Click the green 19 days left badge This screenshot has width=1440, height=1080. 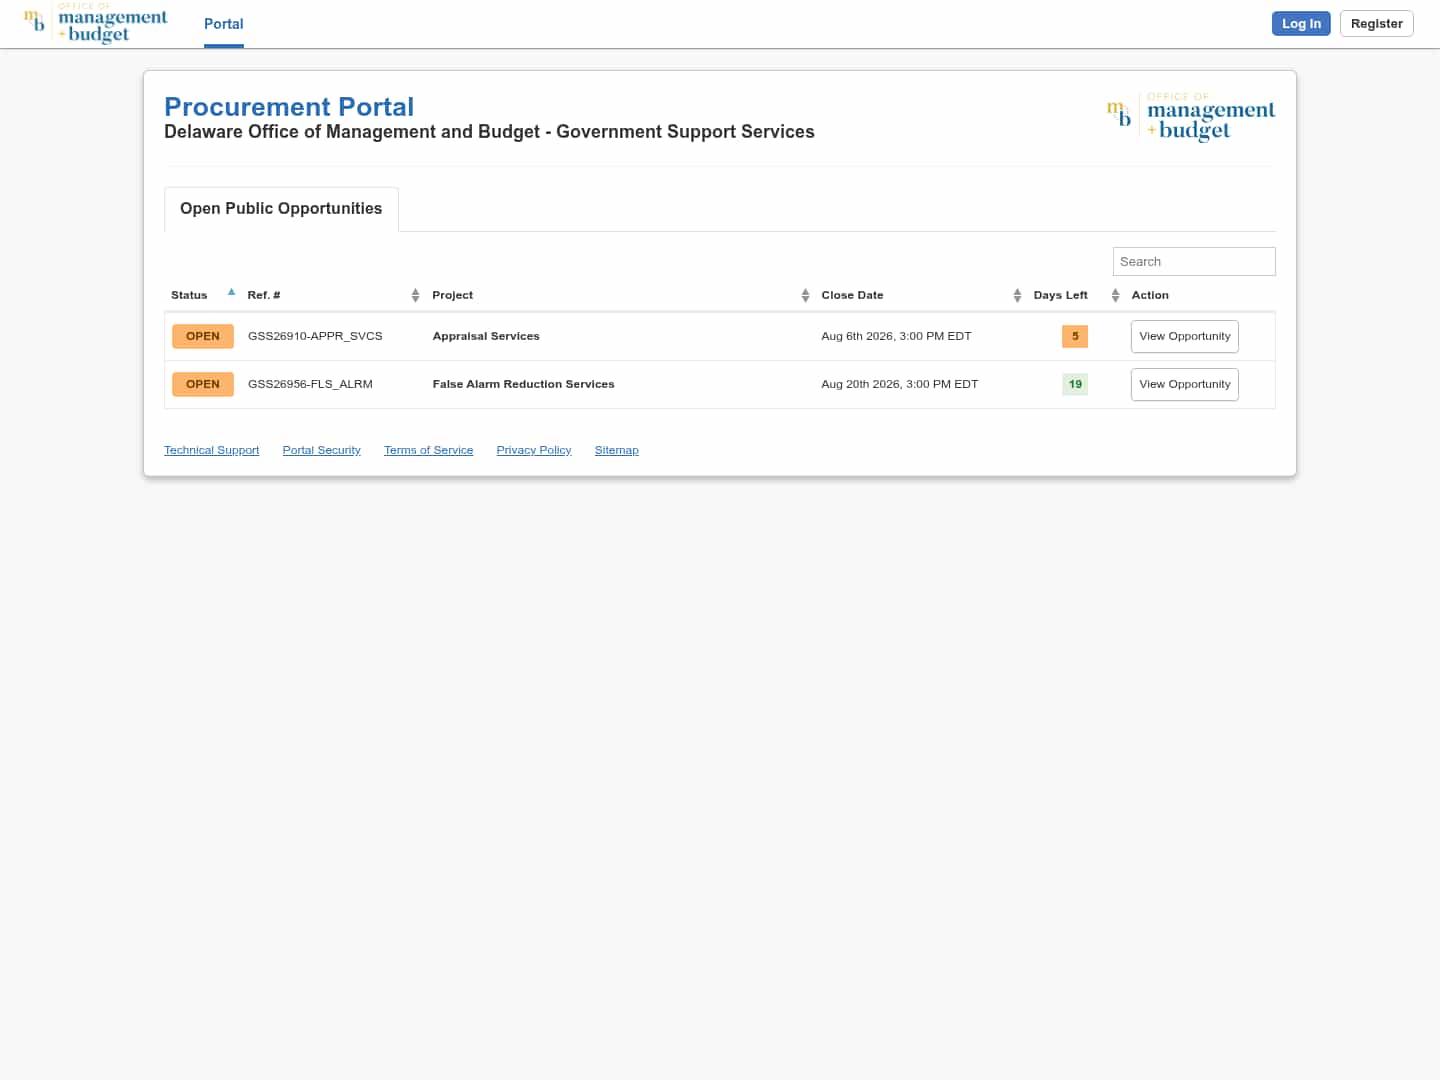tap(1075, 384)
